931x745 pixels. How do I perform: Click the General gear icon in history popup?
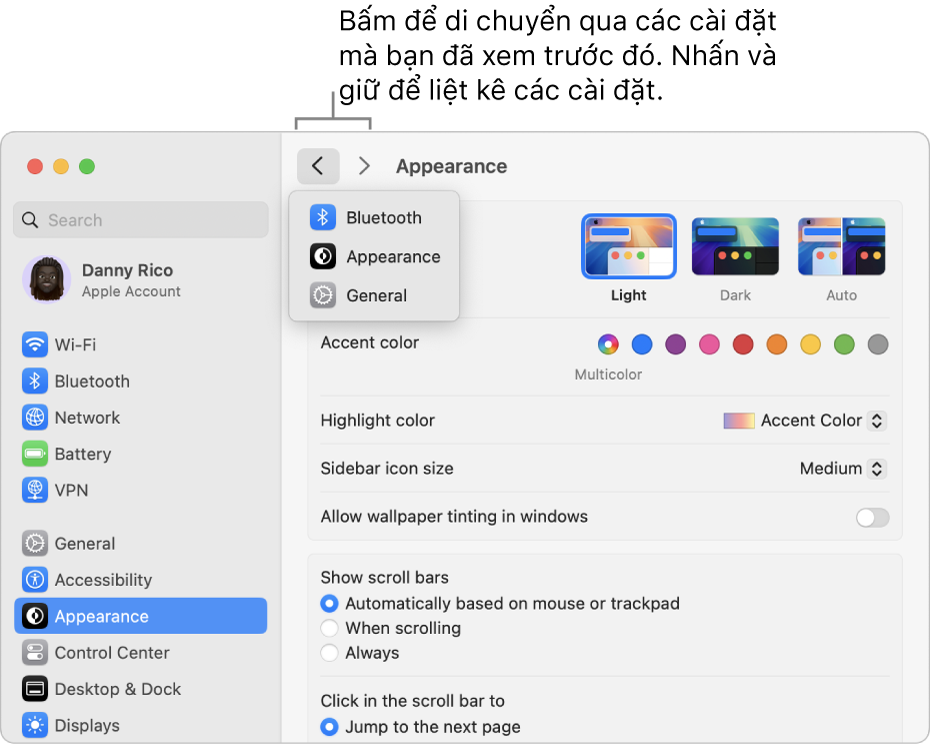click(322, 295)
